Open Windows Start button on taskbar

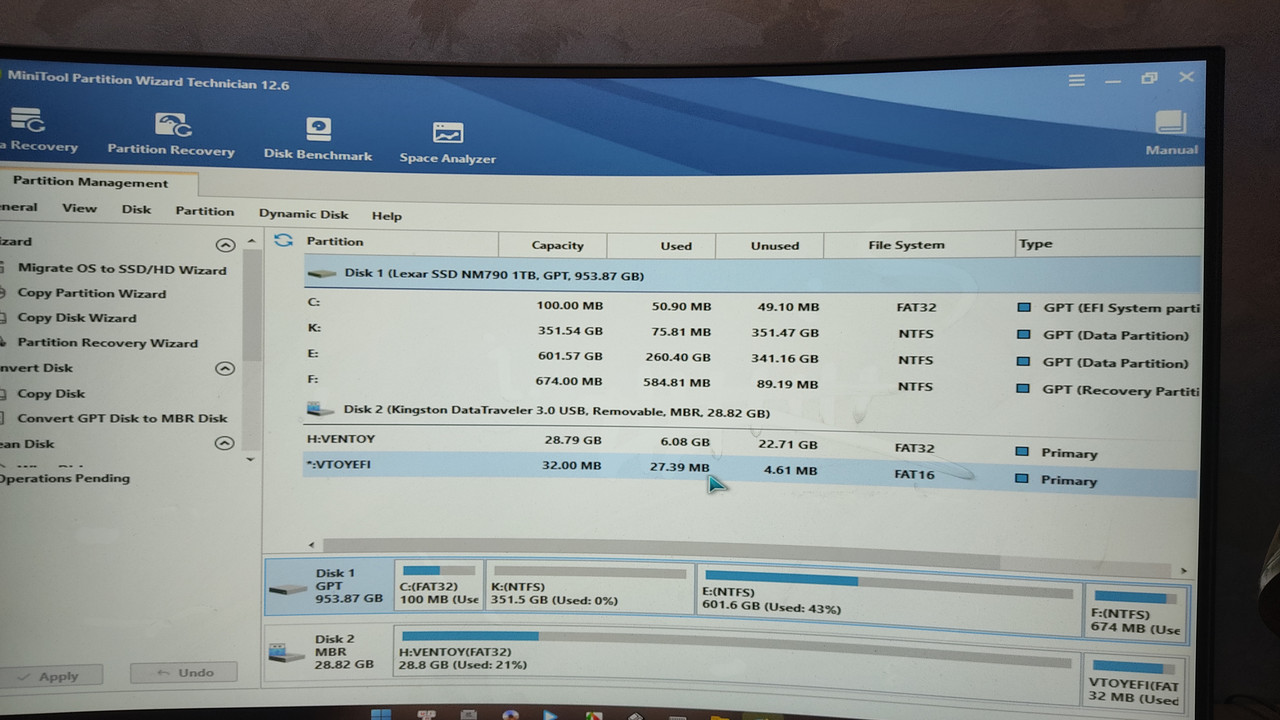381,714
